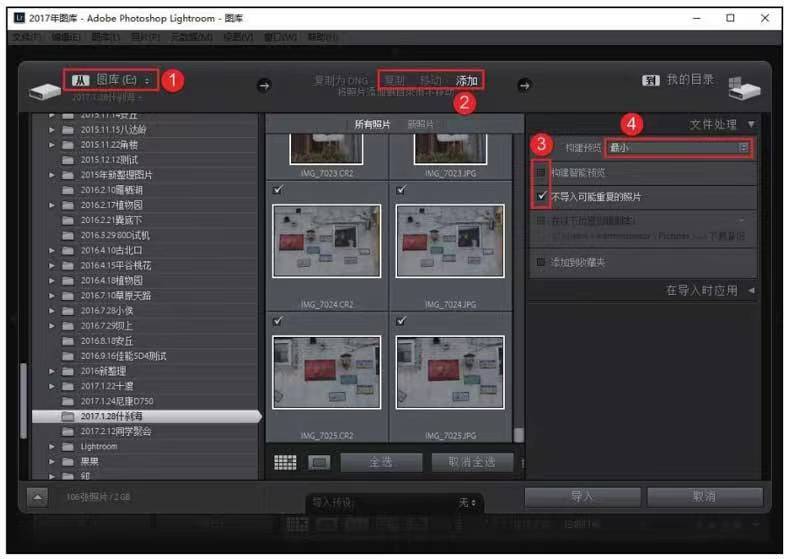This screenshot has width=788, height=559.
Task: Click folder icon of 2017.2.12同学聚会
Action: point(68,431)
